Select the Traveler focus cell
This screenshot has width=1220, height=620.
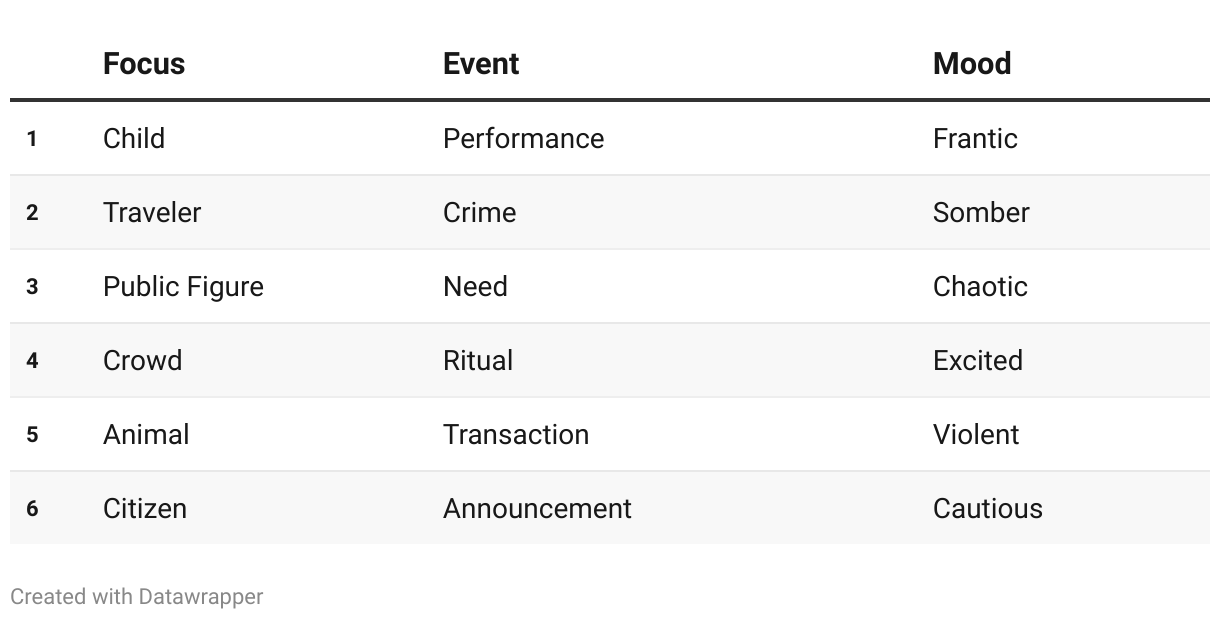152,212
